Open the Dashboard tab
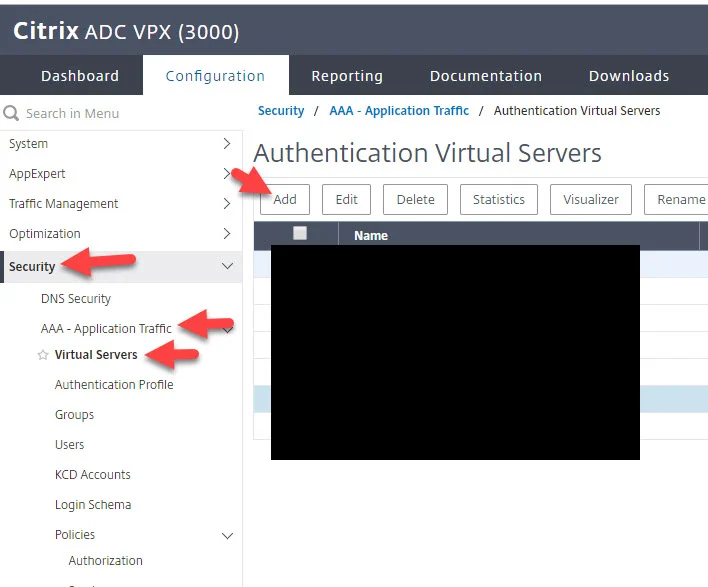708x587 pixels. (80, 76)
